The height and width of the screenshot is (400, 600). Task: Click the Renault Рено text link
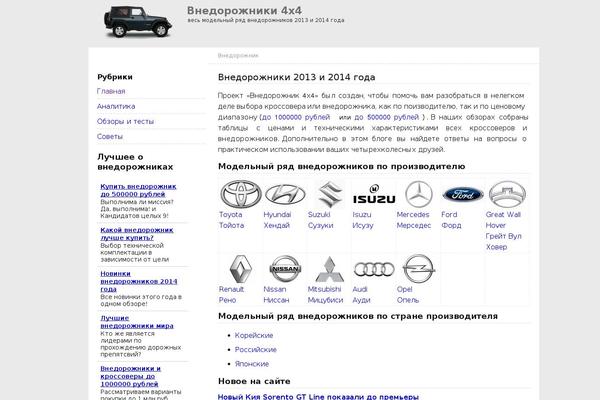(231, 295)
